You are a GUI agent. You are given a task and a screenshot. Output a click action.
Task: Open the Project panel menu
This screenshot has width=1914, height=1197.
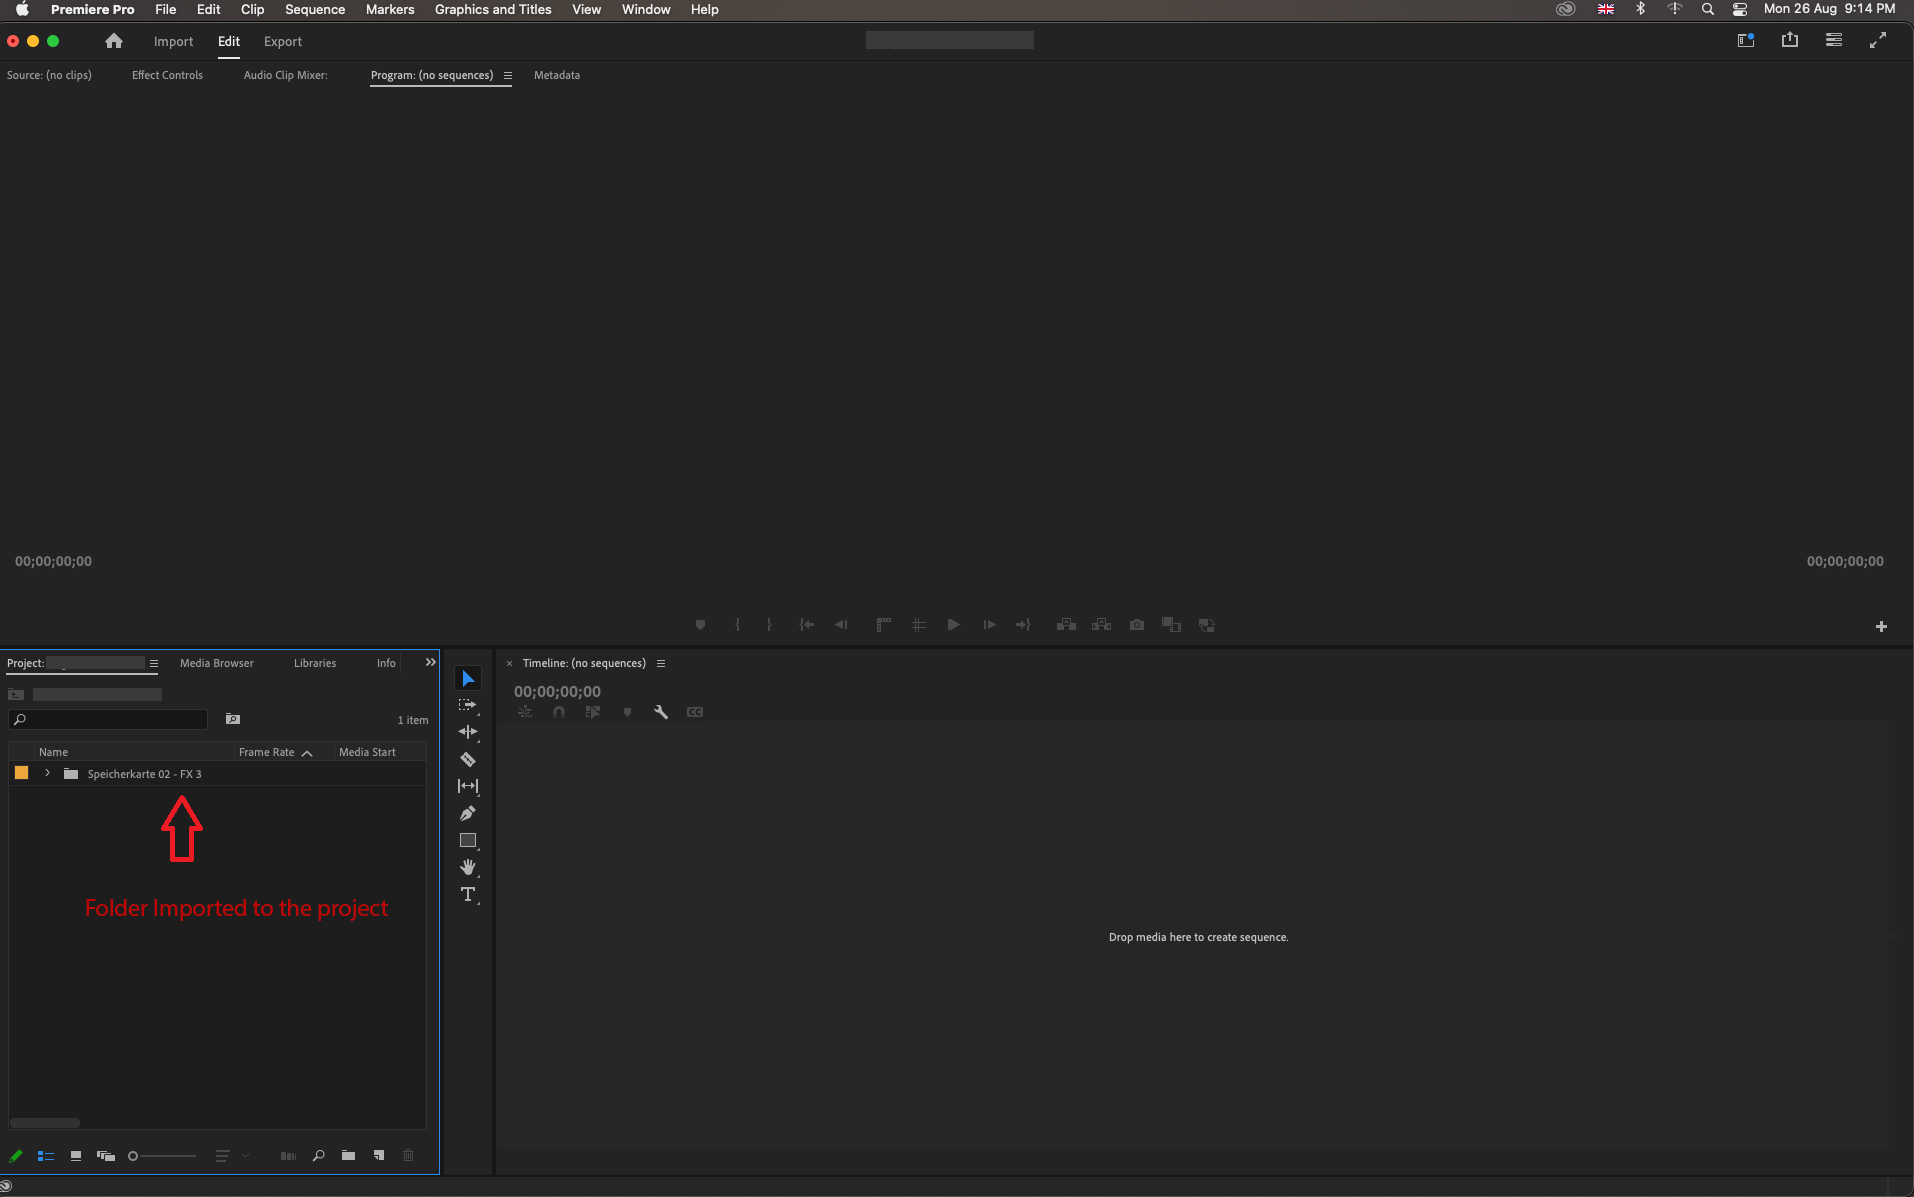pos(154,663)
